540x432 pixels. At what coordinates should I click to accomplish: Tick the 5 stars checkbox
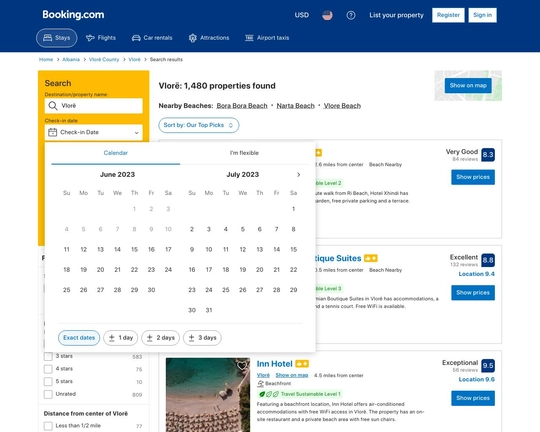[48, 382]
